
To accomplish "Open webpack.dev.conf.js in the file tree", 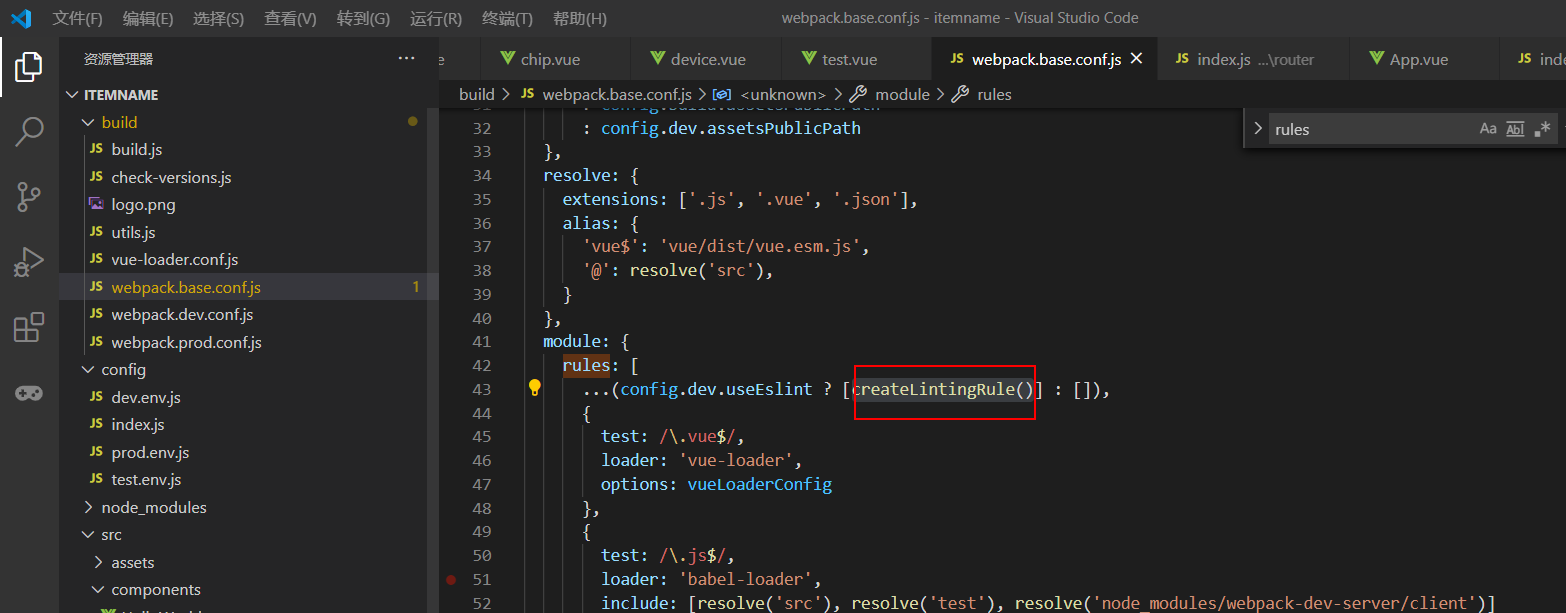I will coord(182,314).
